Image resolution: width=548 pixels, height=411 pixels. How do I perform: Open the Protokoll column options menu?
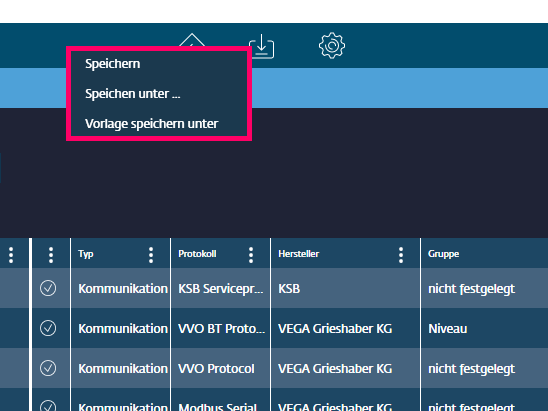[x=251, y=255]
